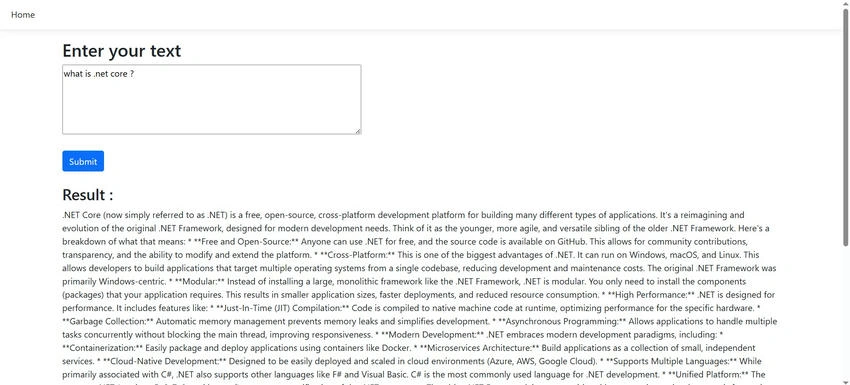The height and width of the screenshot is (385, 850).
Task: Click the '**Modular:**' text in result
Action: (x=200, y=281)
